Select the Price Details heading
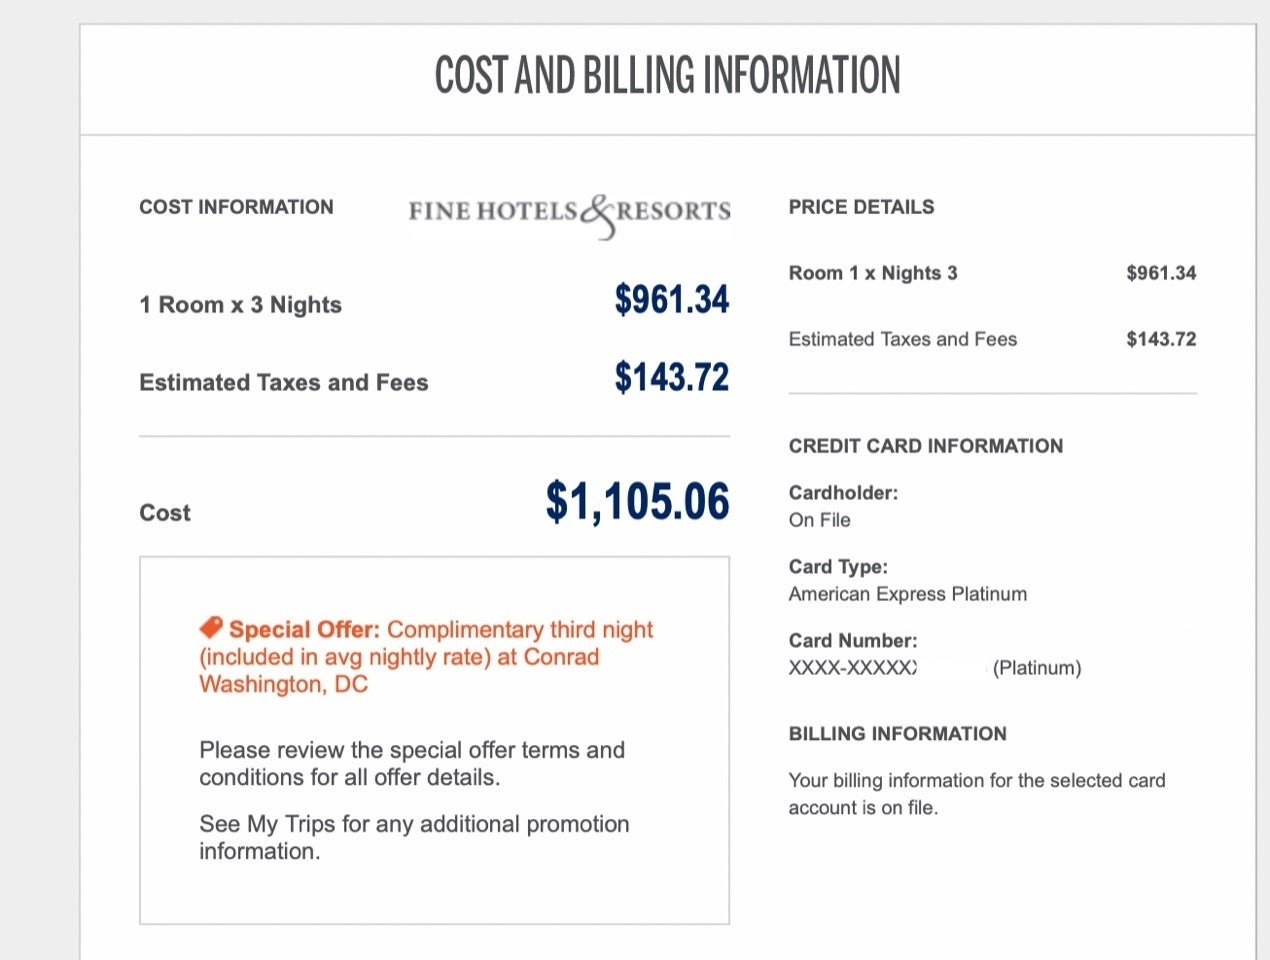The image size is (1270, 960). tap(861, 207)
